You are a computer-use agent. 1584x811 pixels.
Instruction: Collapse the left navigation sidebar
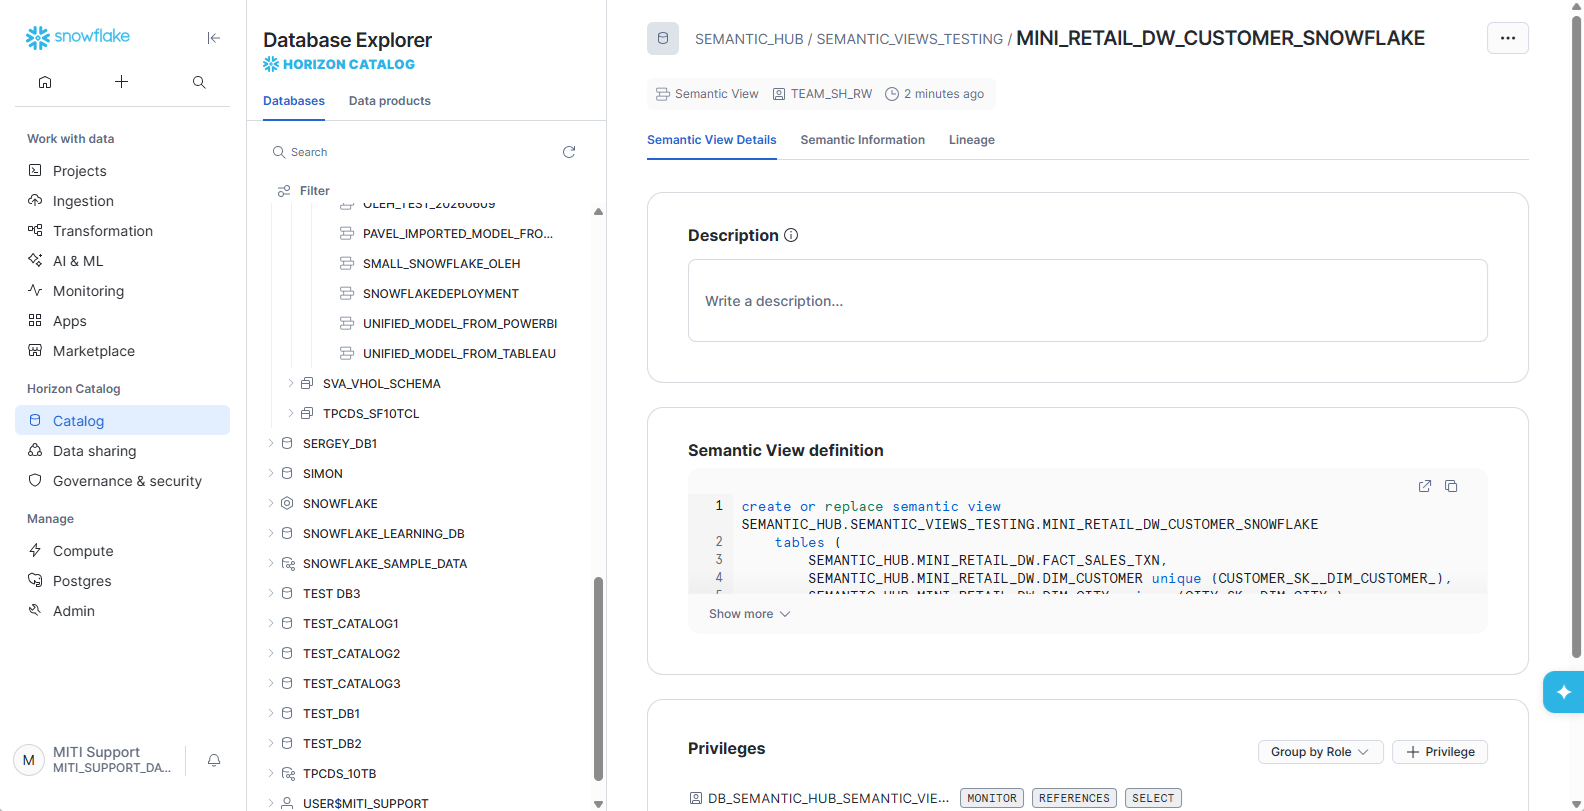pyautogui.click(x=213, y=38)
